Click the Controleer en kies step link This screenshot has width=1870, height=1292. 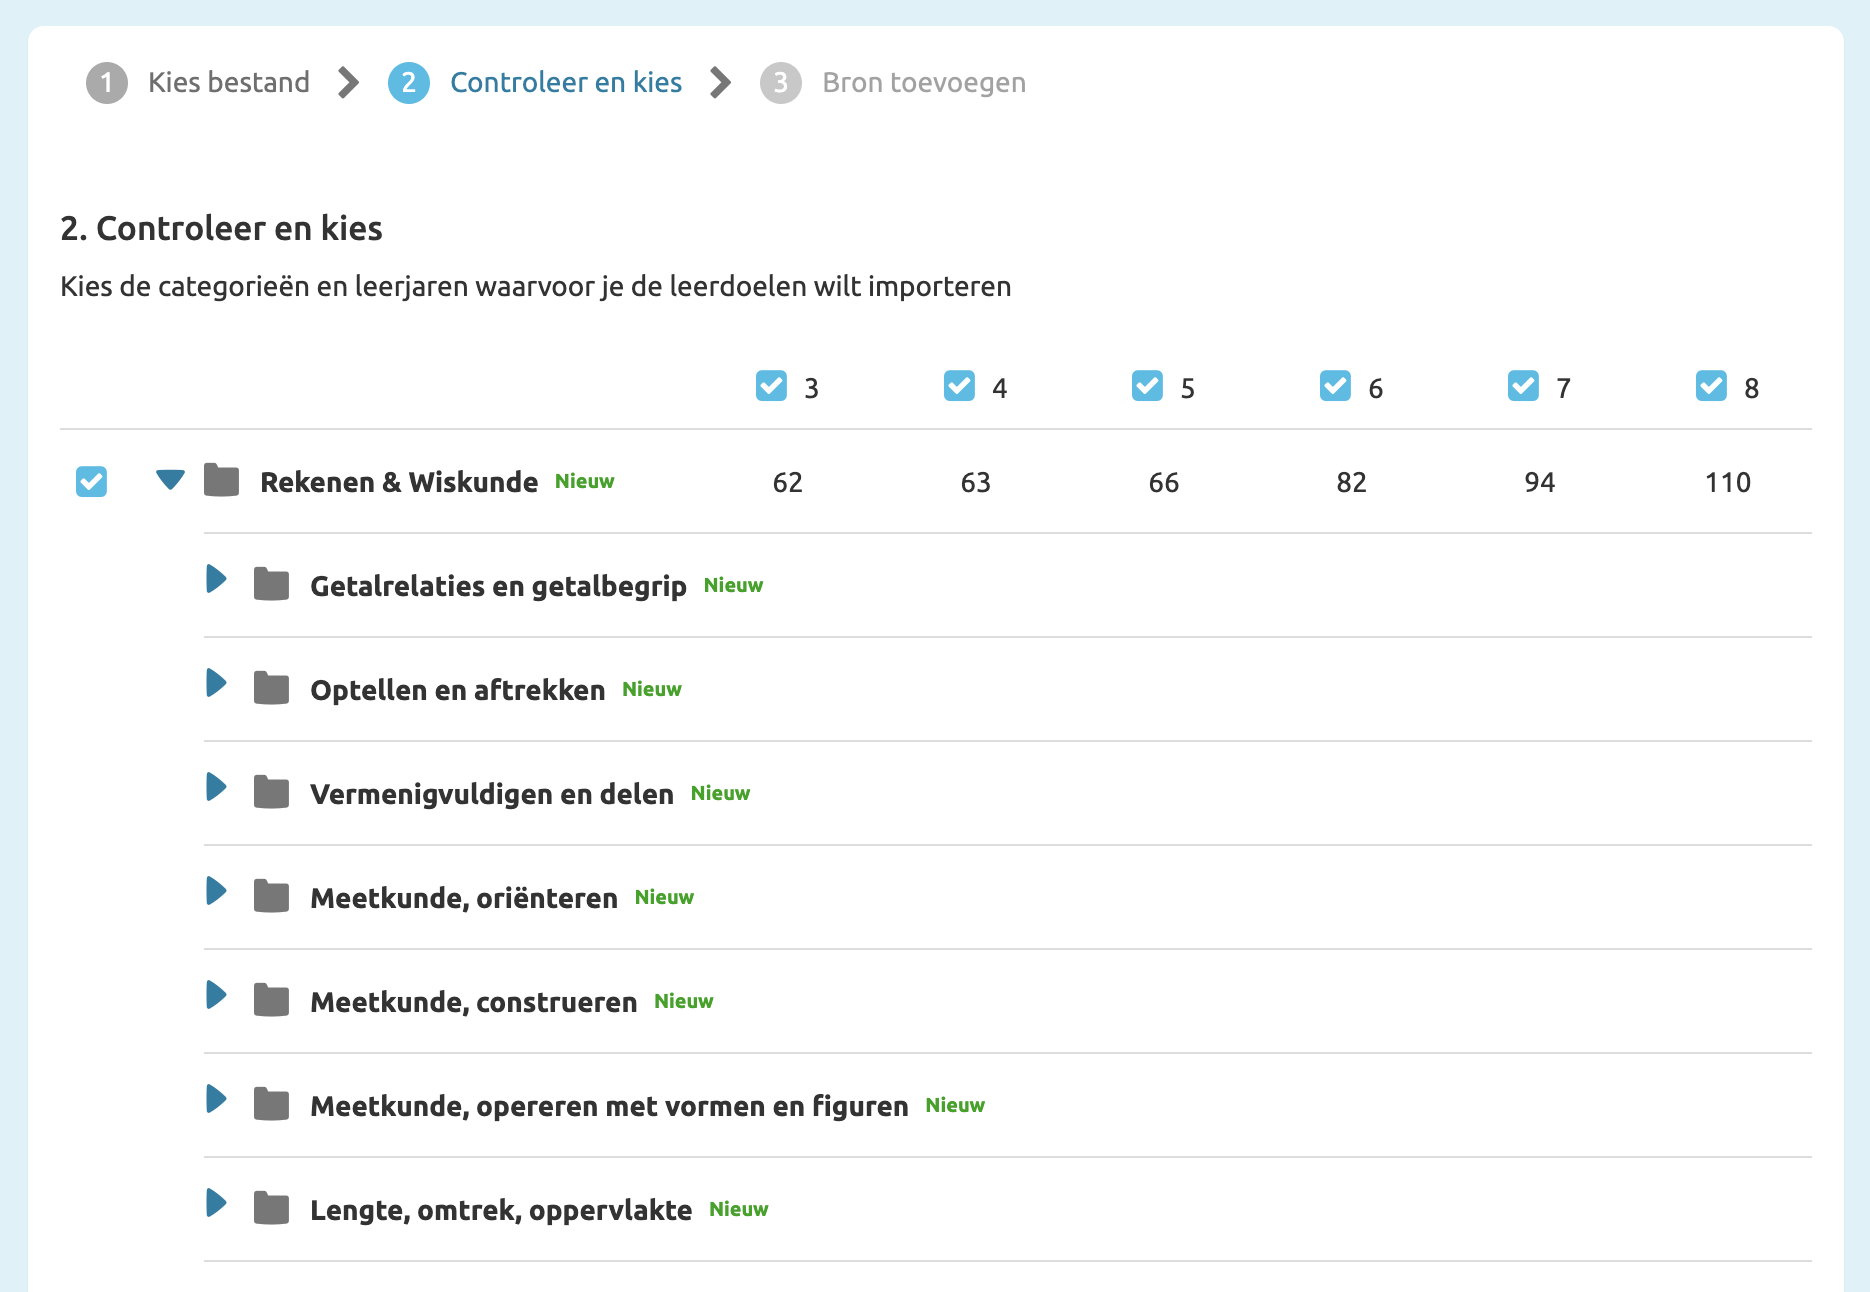[566, 82]
